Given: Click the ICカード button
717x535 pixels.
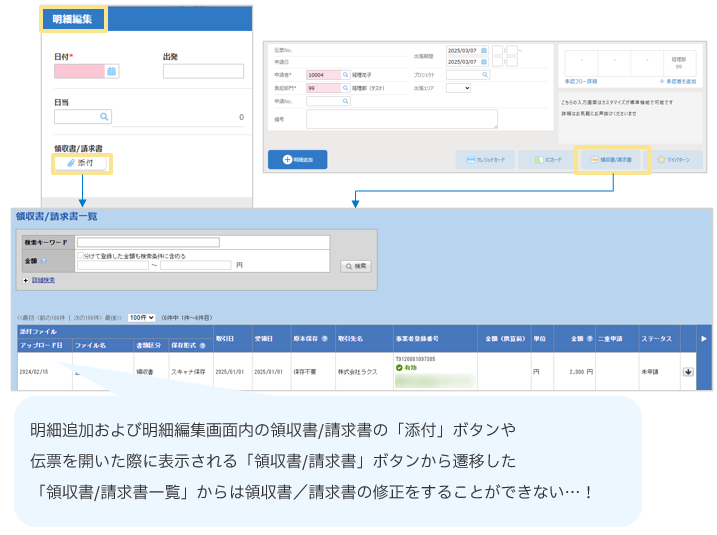Looking at the screenshot, I should [547, 160].
